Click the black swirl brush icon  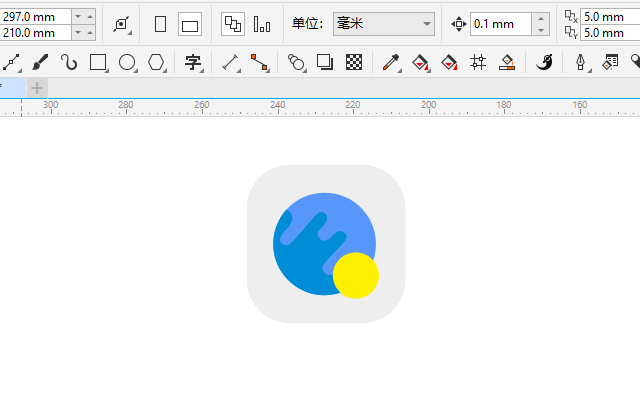(x=544, y=62)
